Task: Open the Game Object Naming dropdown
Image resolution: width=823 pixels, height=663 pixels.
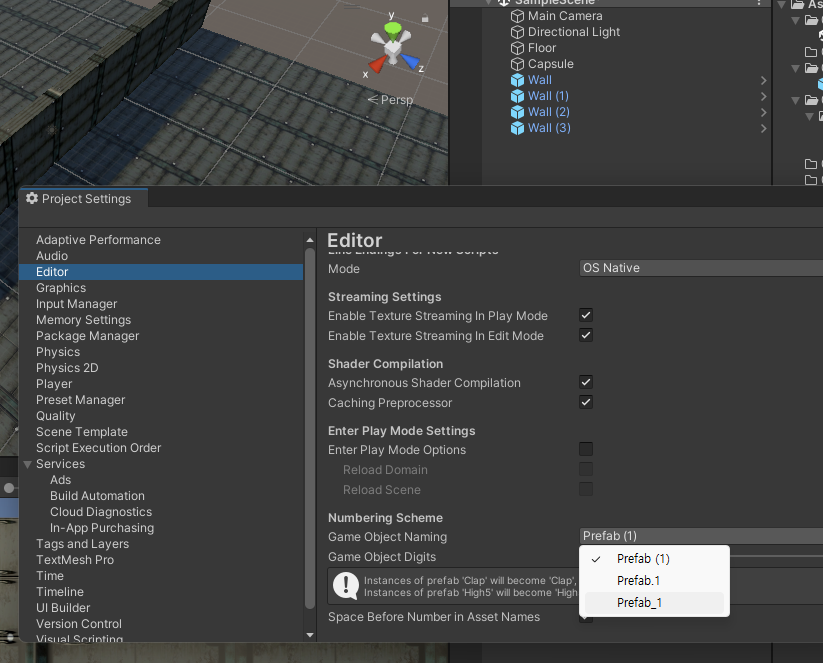Action: pyautogui.click(x=701, y=536)
